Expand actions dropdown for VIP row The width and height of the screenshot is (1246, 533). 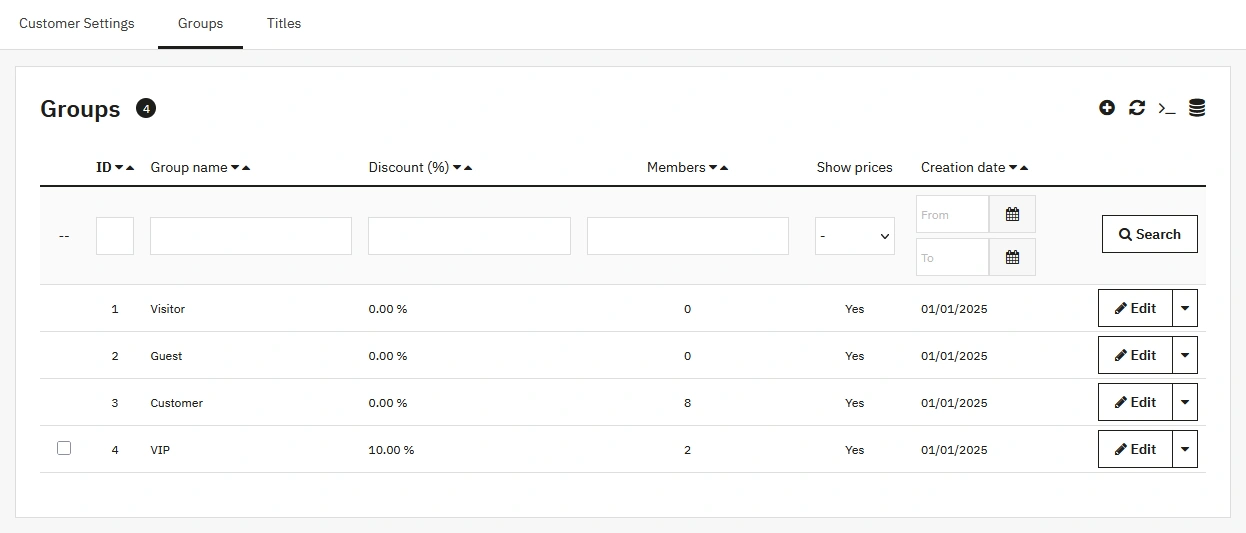pos(1185,449)
